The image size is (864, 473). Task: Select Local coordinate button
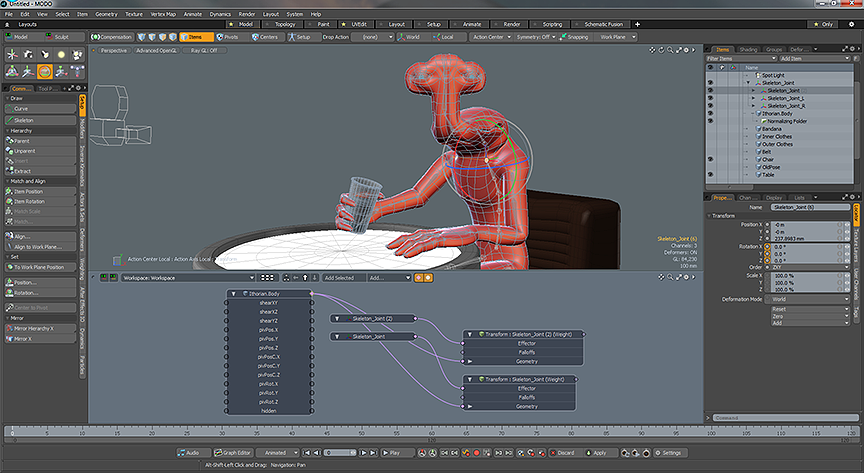[x=444, y=37]
